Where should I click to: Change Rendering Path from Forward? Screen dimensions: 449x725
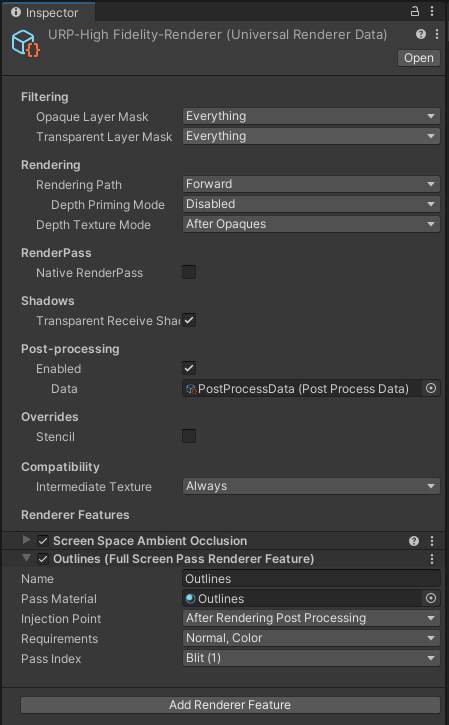click(311, 184)
